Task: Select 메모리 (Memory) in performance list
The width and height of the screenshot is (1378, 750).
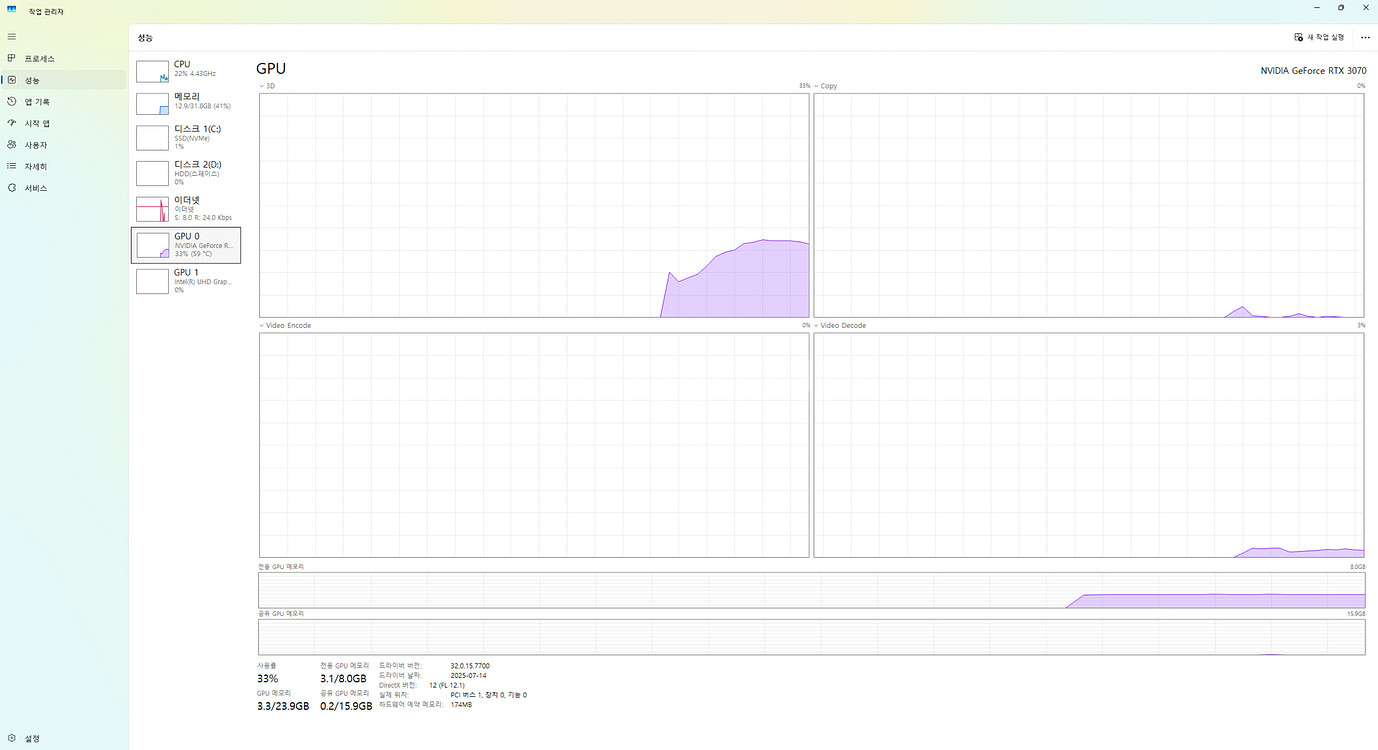Action: click(186, 101)
